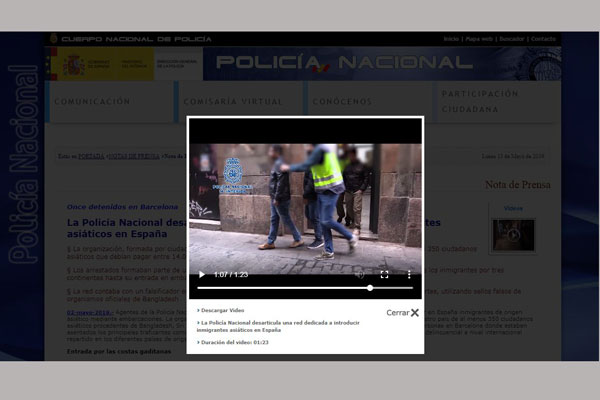Select the 'Nota de Prensa' heading
The height and width of the screenshot is (400, 600).
point(518,185)
